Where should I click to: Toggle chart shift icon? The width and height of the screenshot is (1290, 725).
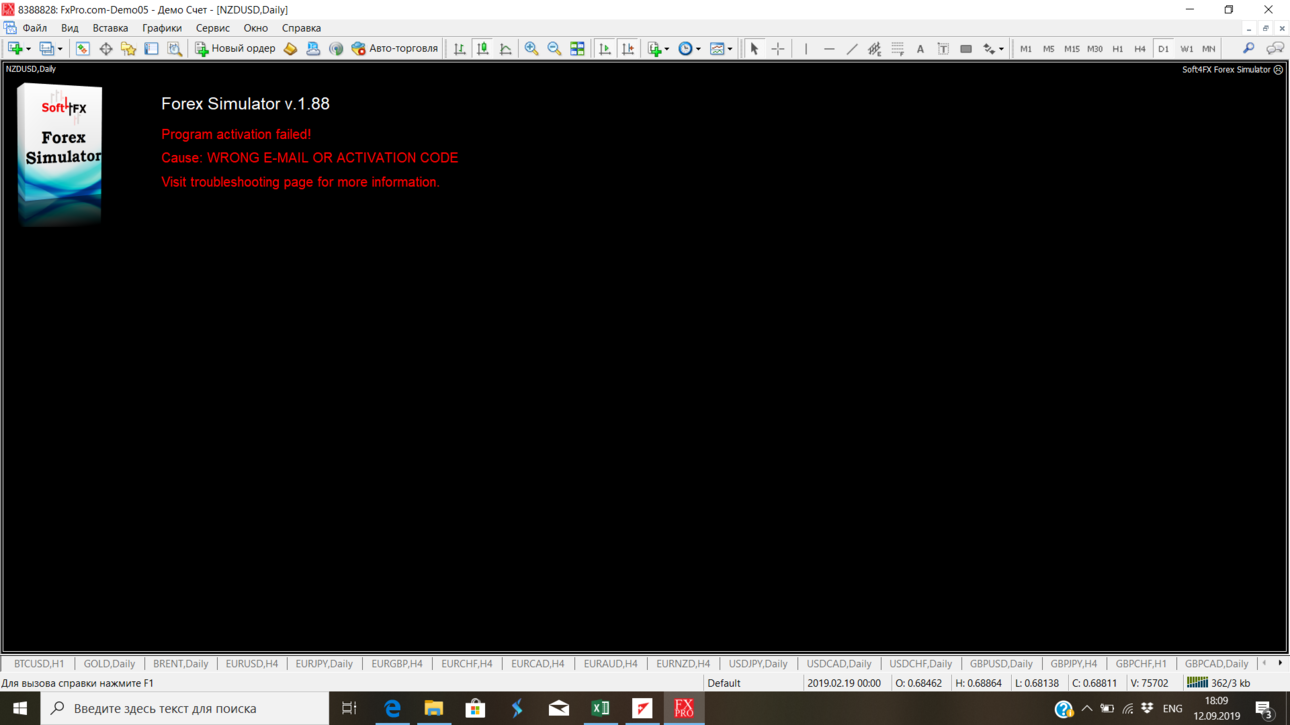(628, 48)
